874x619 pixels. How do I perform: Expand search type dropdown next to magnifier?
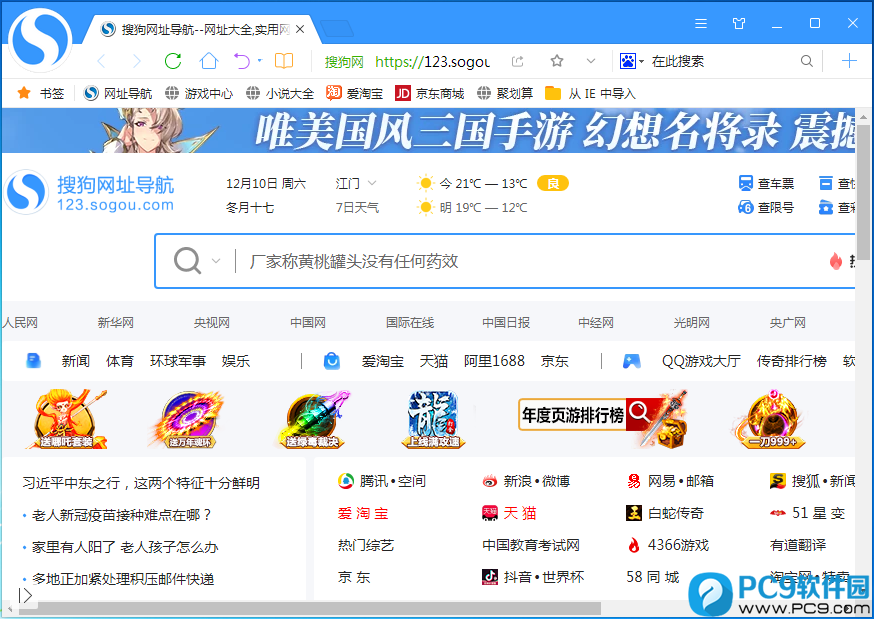pos(216,261)
